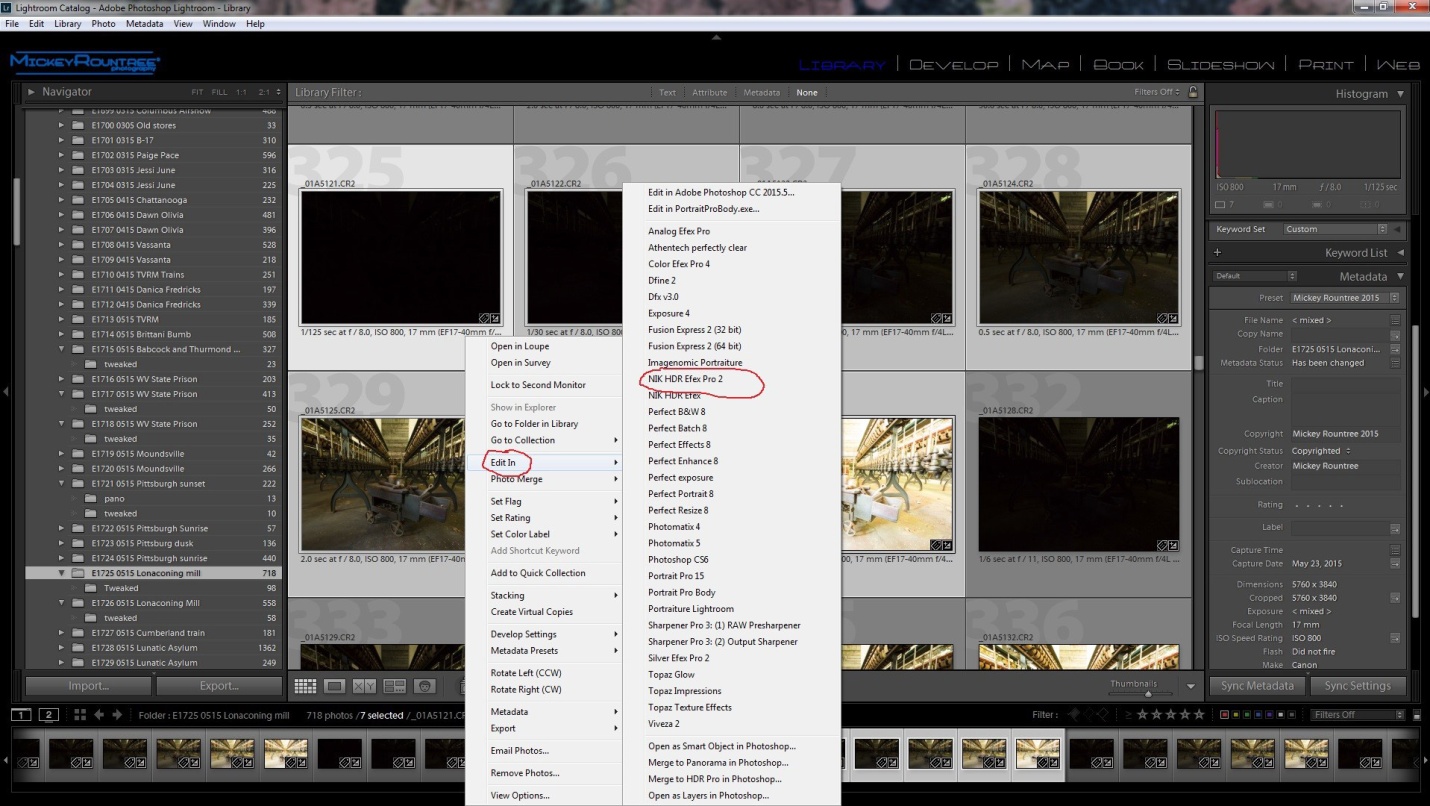Collapse the Histogram panel
The height and width of the screenshot is (806, 1430).
(1400, 94)
